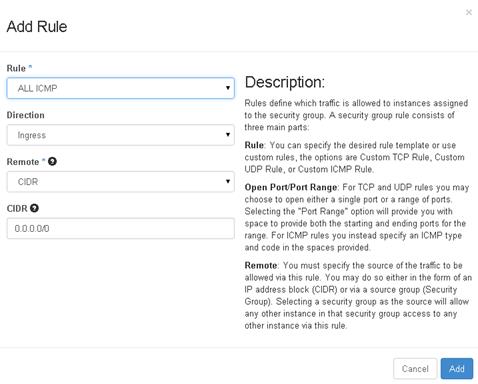Click the Add Rule dialog title
This screenshot has height=384, width=478.
pos(37,27)
